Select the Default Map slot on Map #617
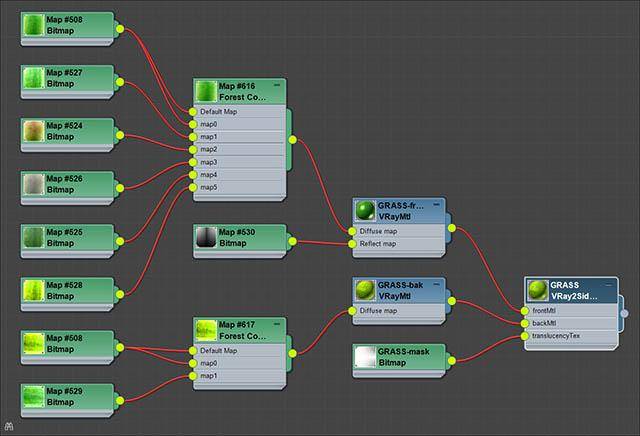 (238, 351)
